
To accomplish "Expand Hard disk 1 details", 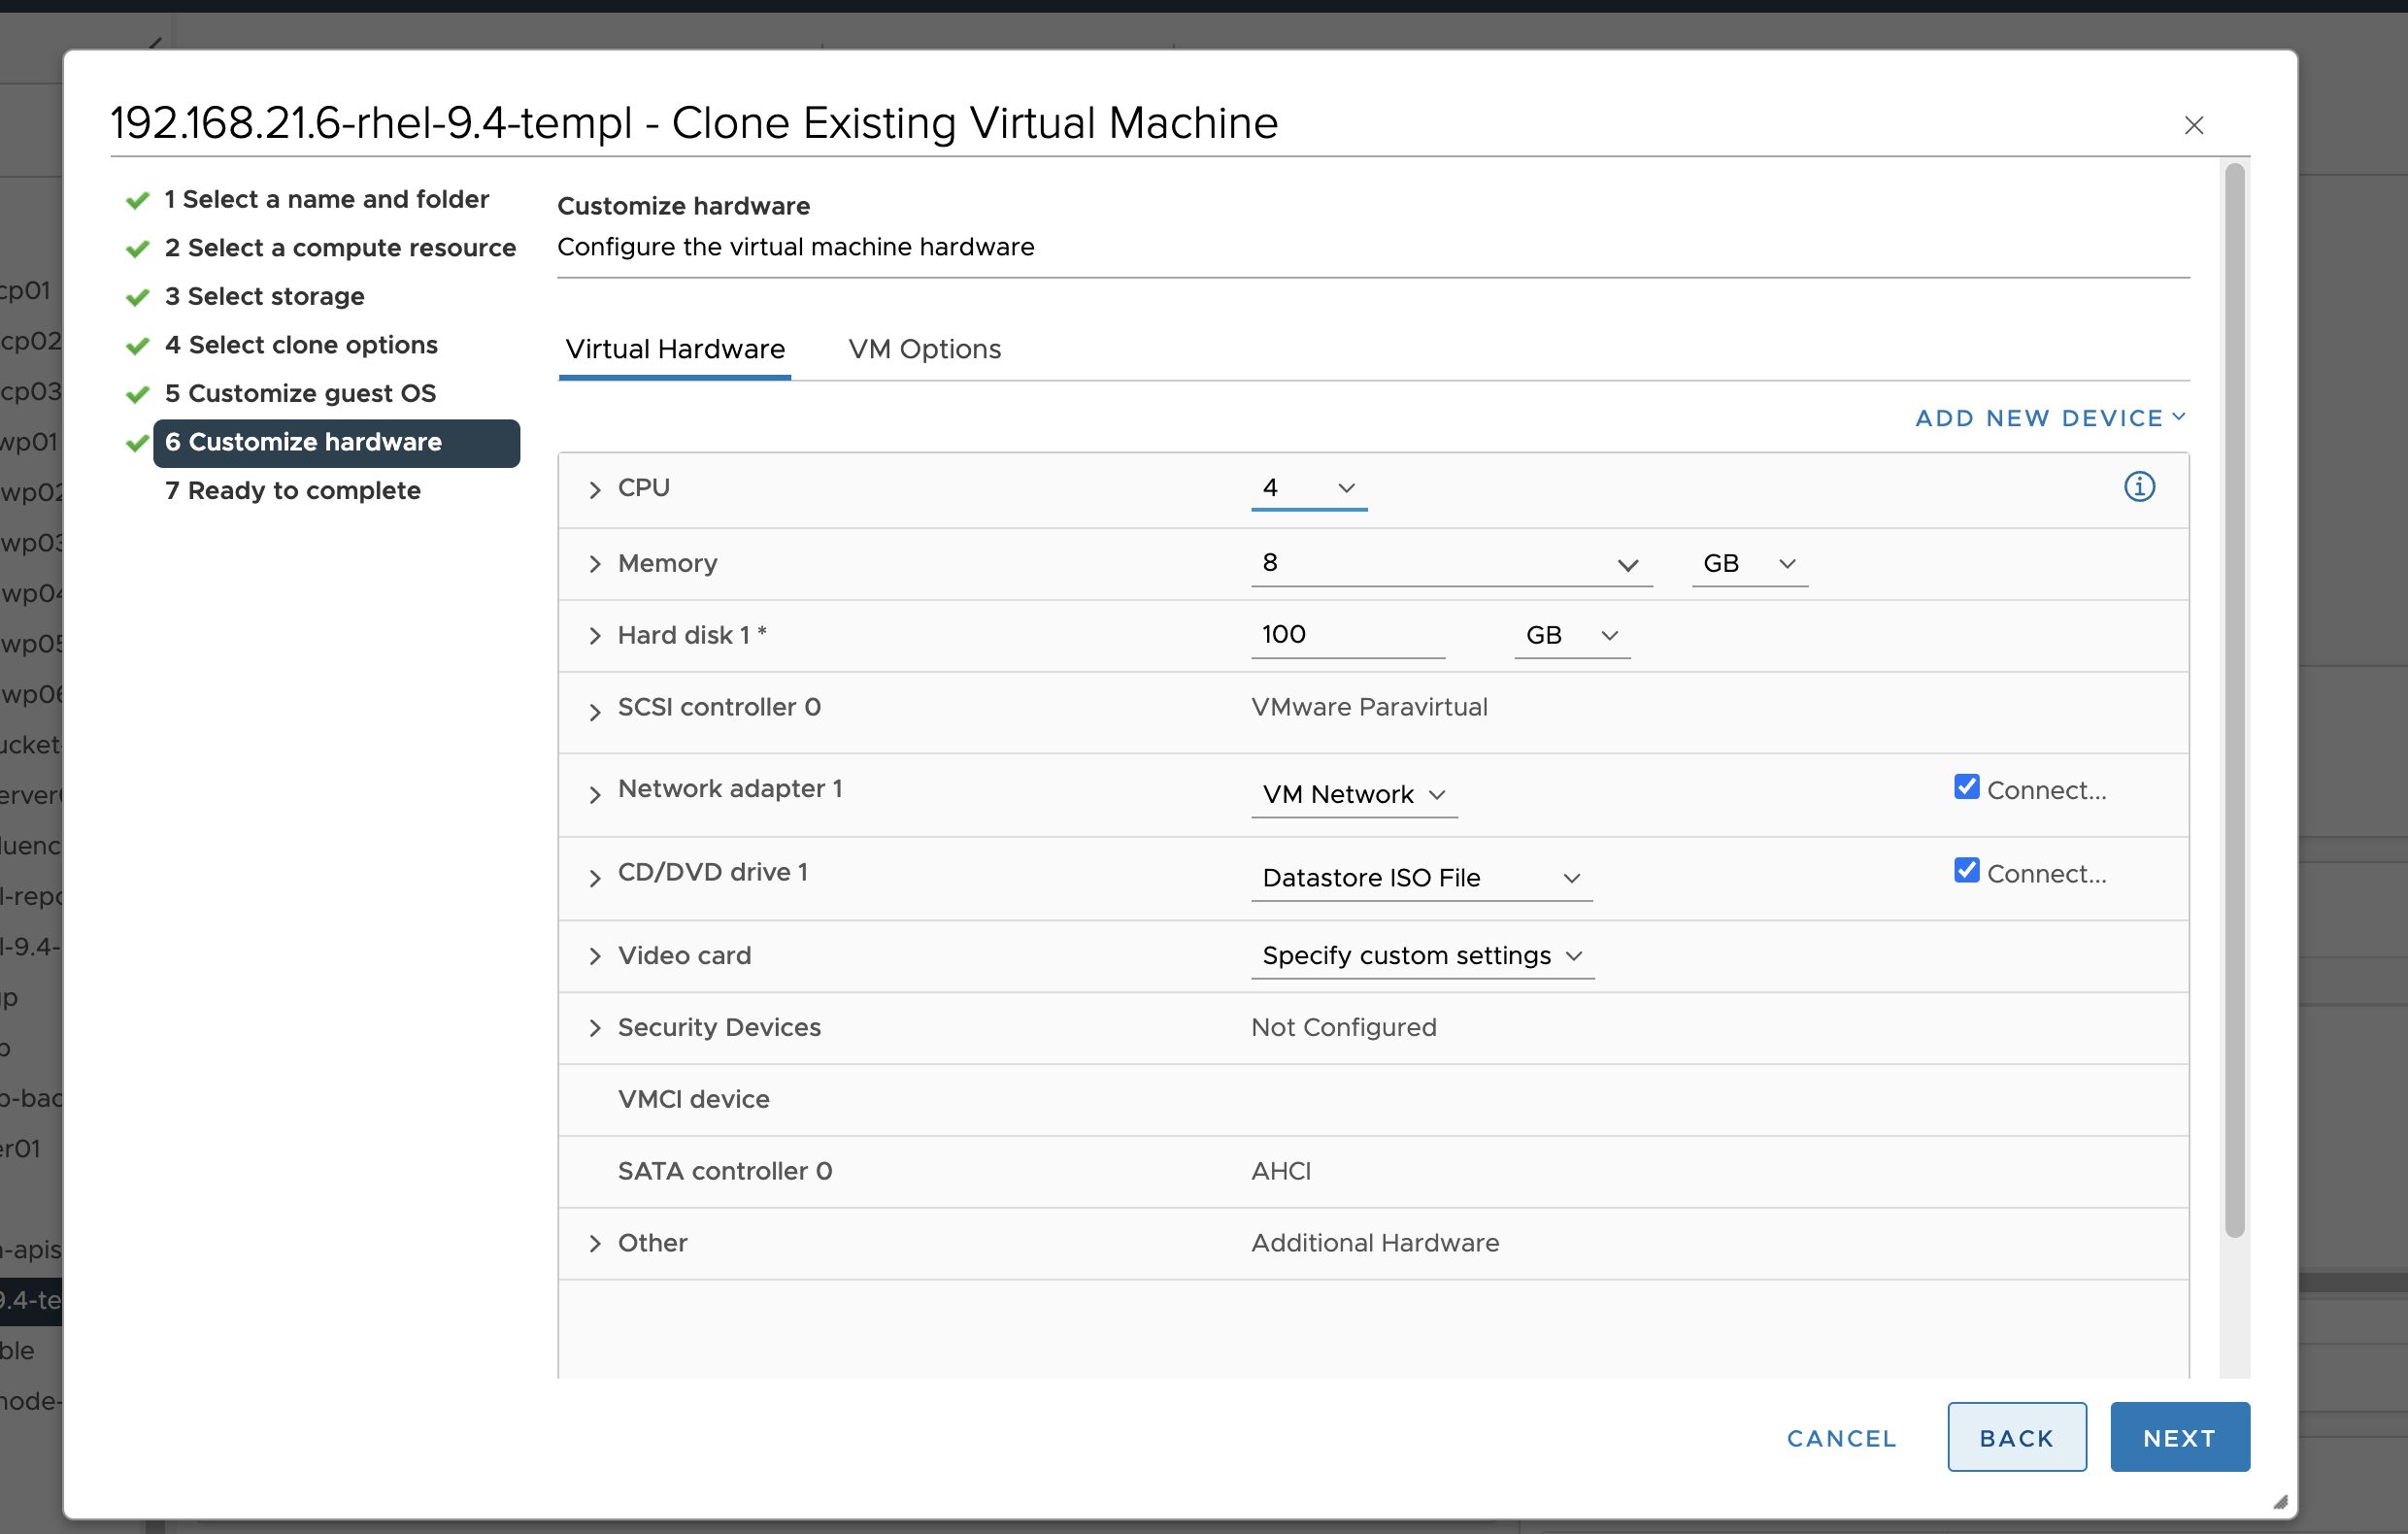I will pyautogui.click(x=595, y=636).
